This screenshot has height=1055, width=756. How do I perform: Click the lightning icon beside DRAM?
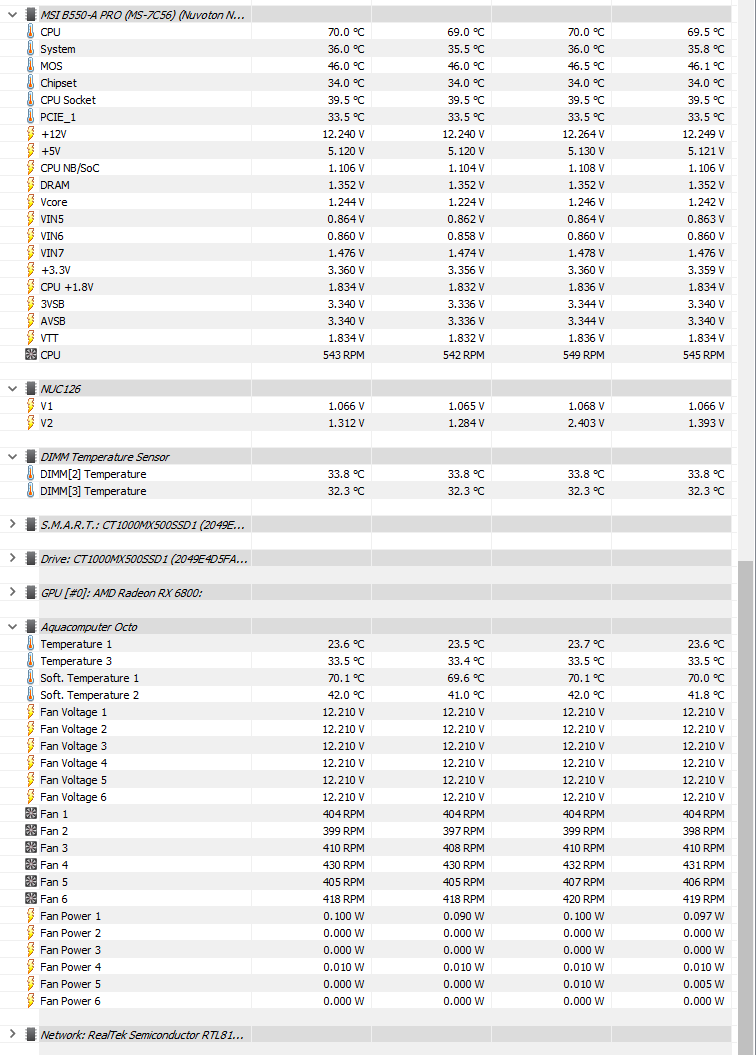30,184
